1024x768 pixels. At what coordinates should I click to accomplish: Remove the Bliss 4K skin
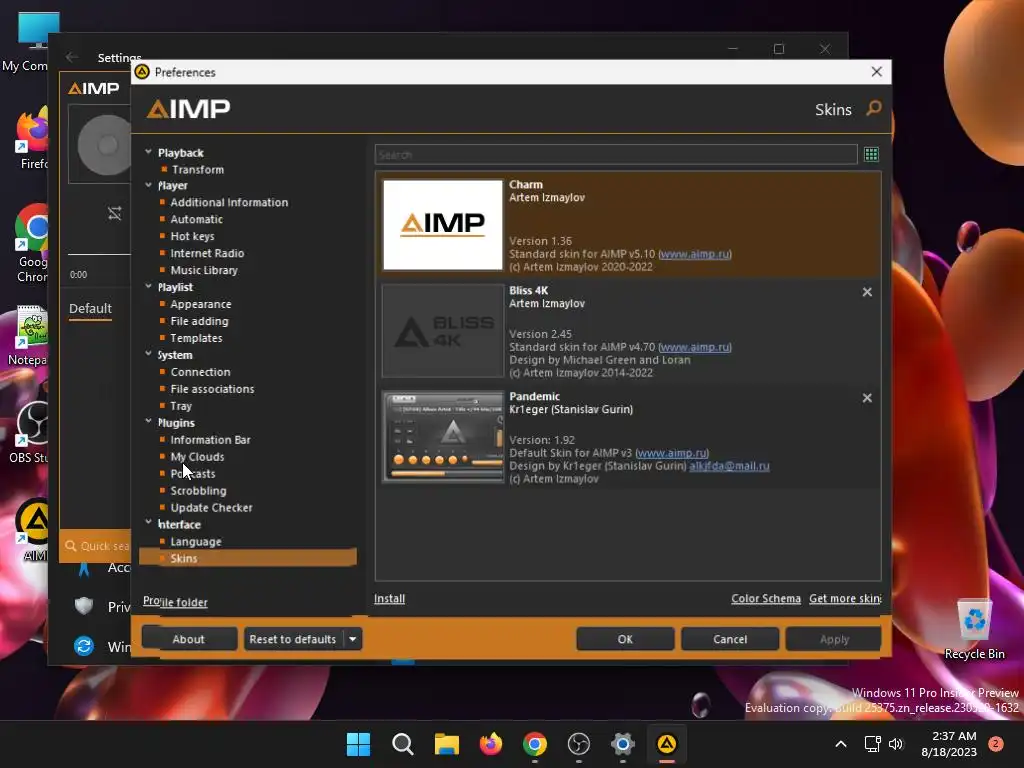tap(867, 292)
